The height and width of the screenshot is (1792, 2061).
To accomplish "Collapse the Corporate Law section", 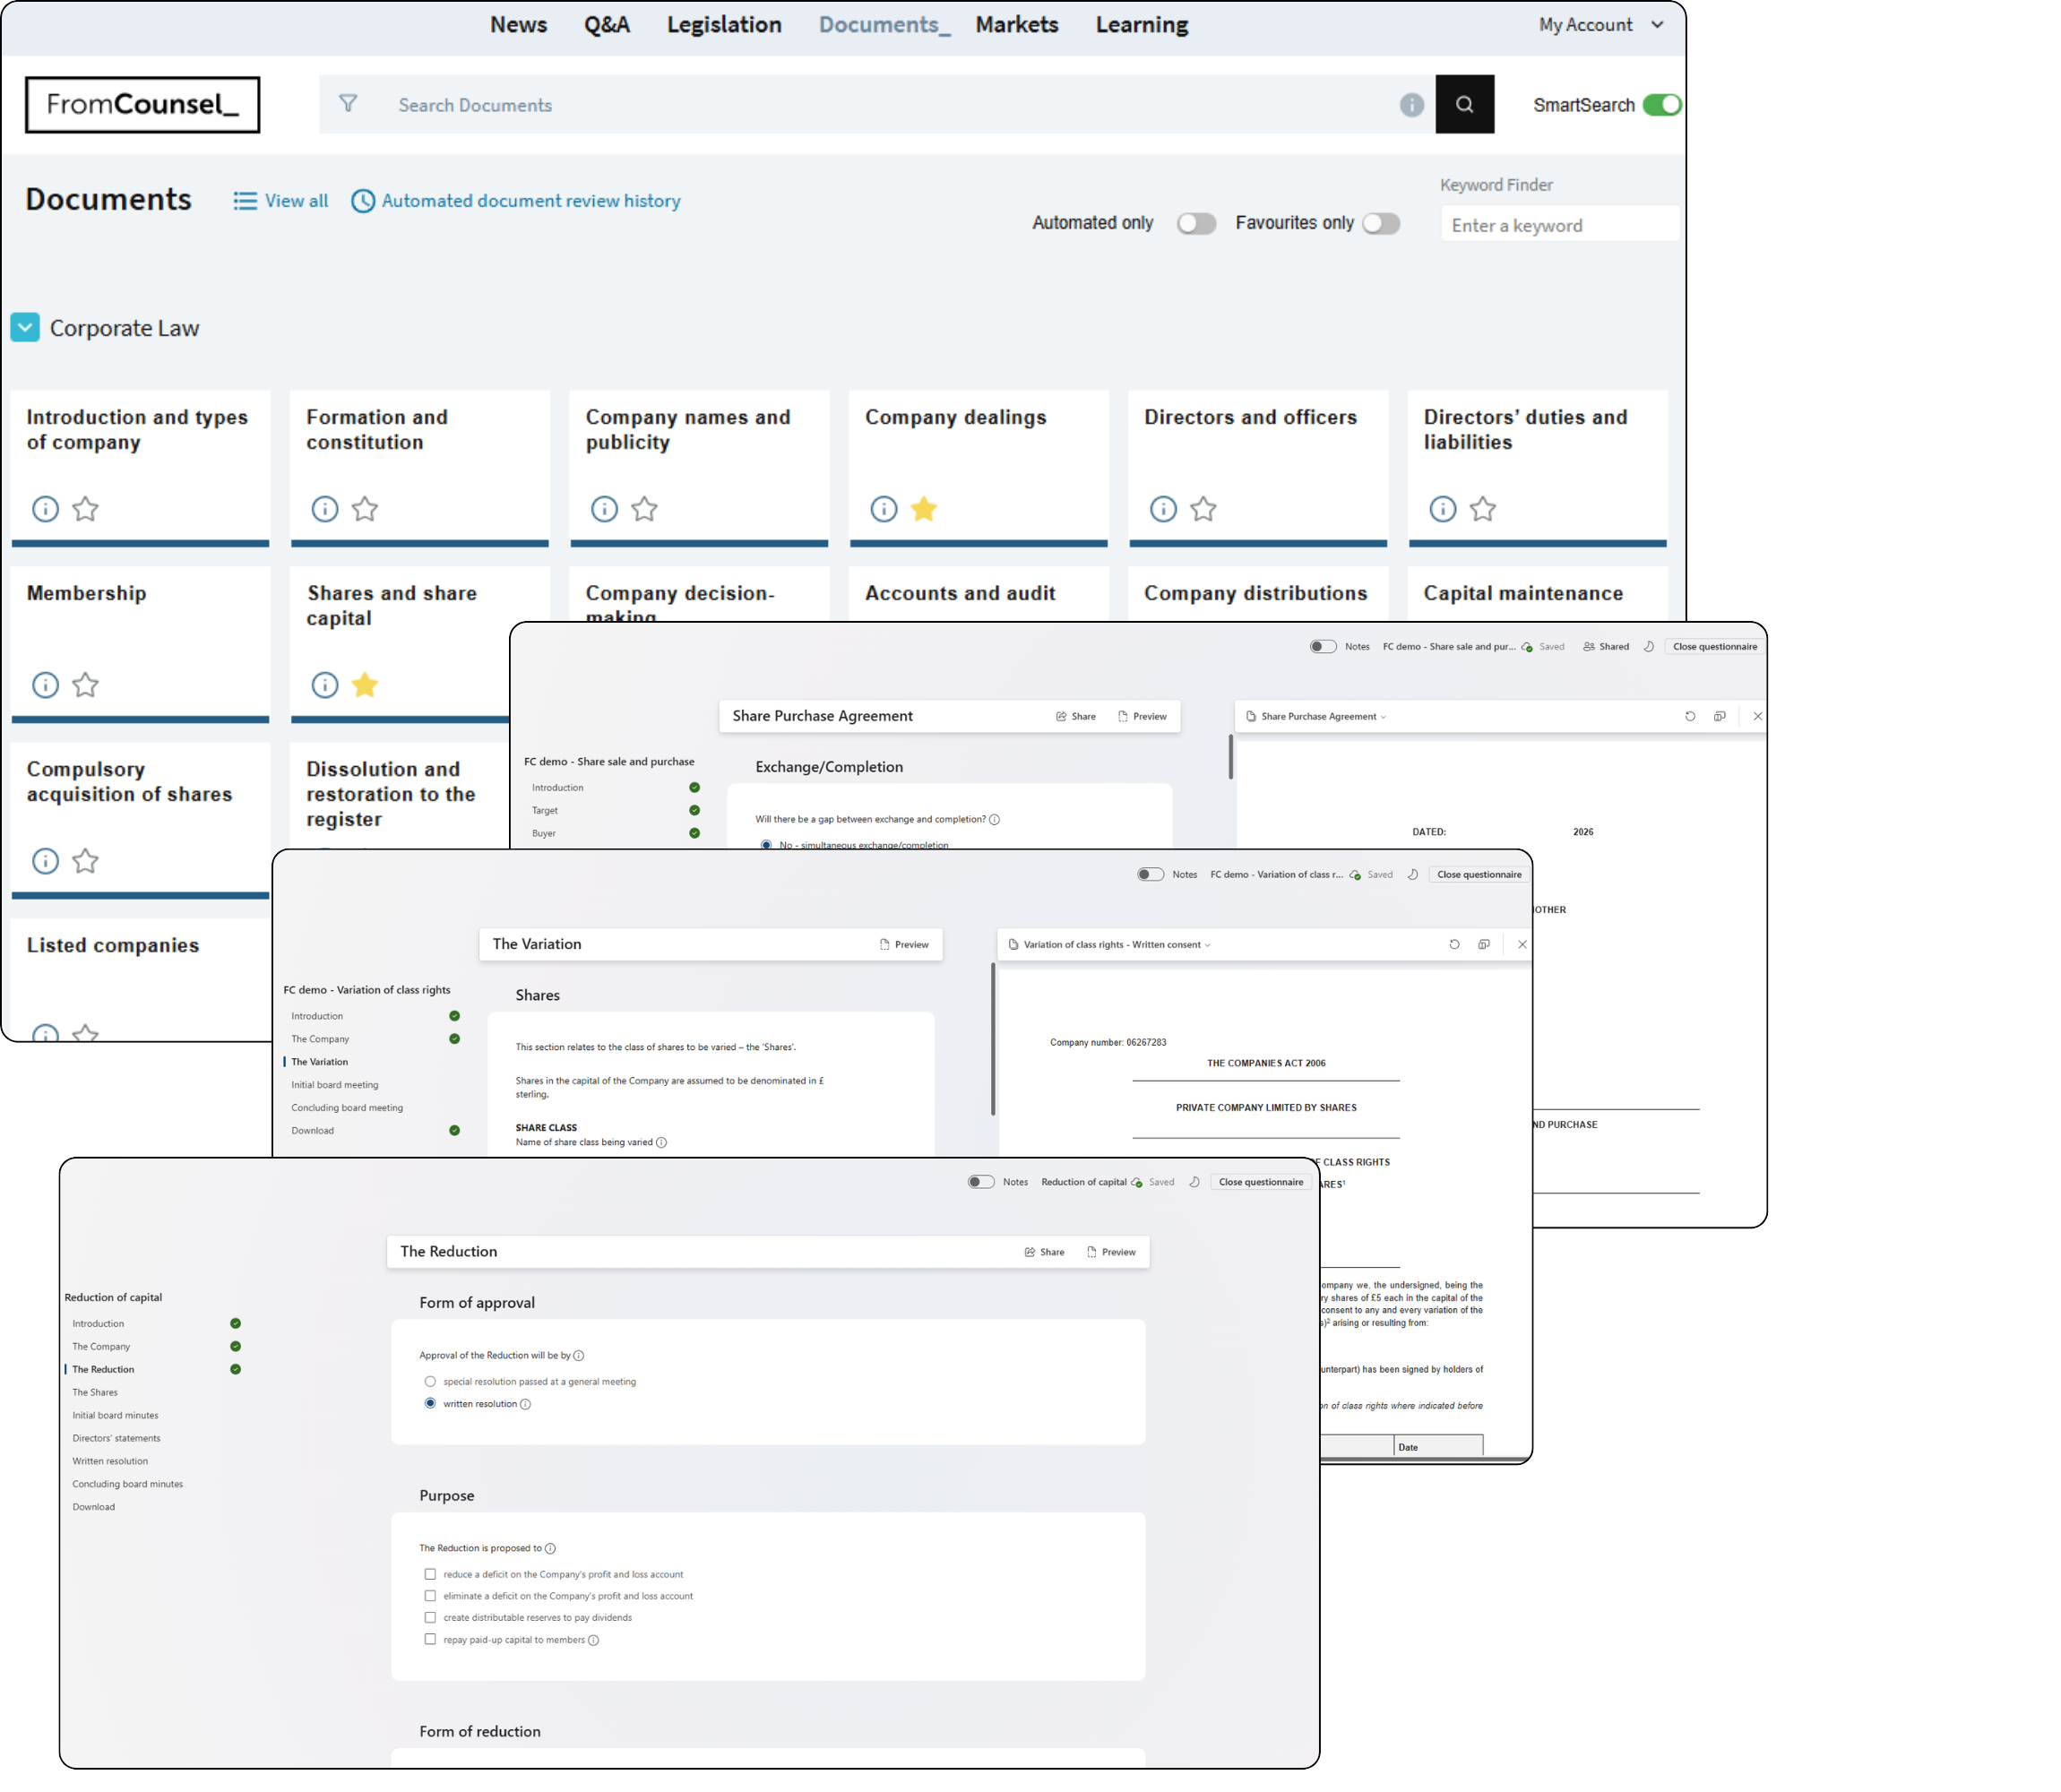I will [25, 327].
